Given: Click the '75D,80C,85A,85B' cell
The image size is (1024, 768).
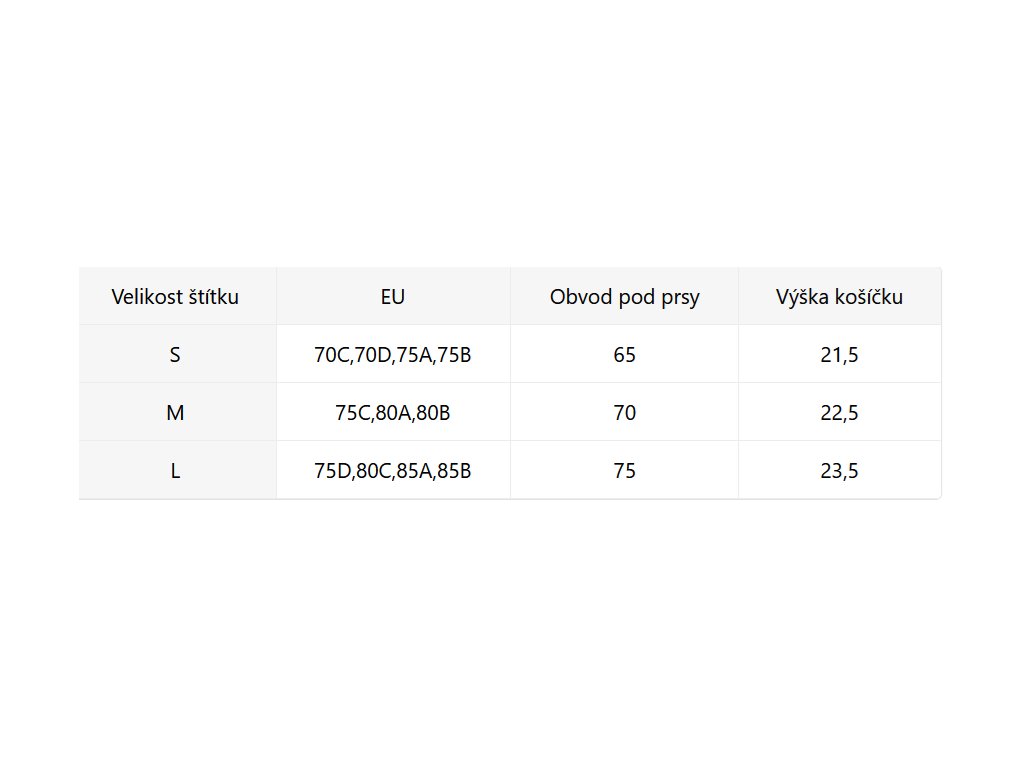Looking at the screenshot, I should 393,471.
